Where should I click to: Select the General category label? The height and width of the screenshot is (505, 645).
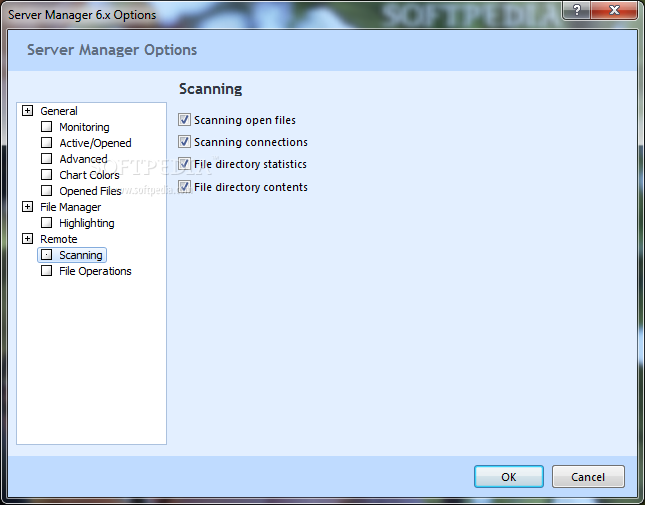[59, 111]
